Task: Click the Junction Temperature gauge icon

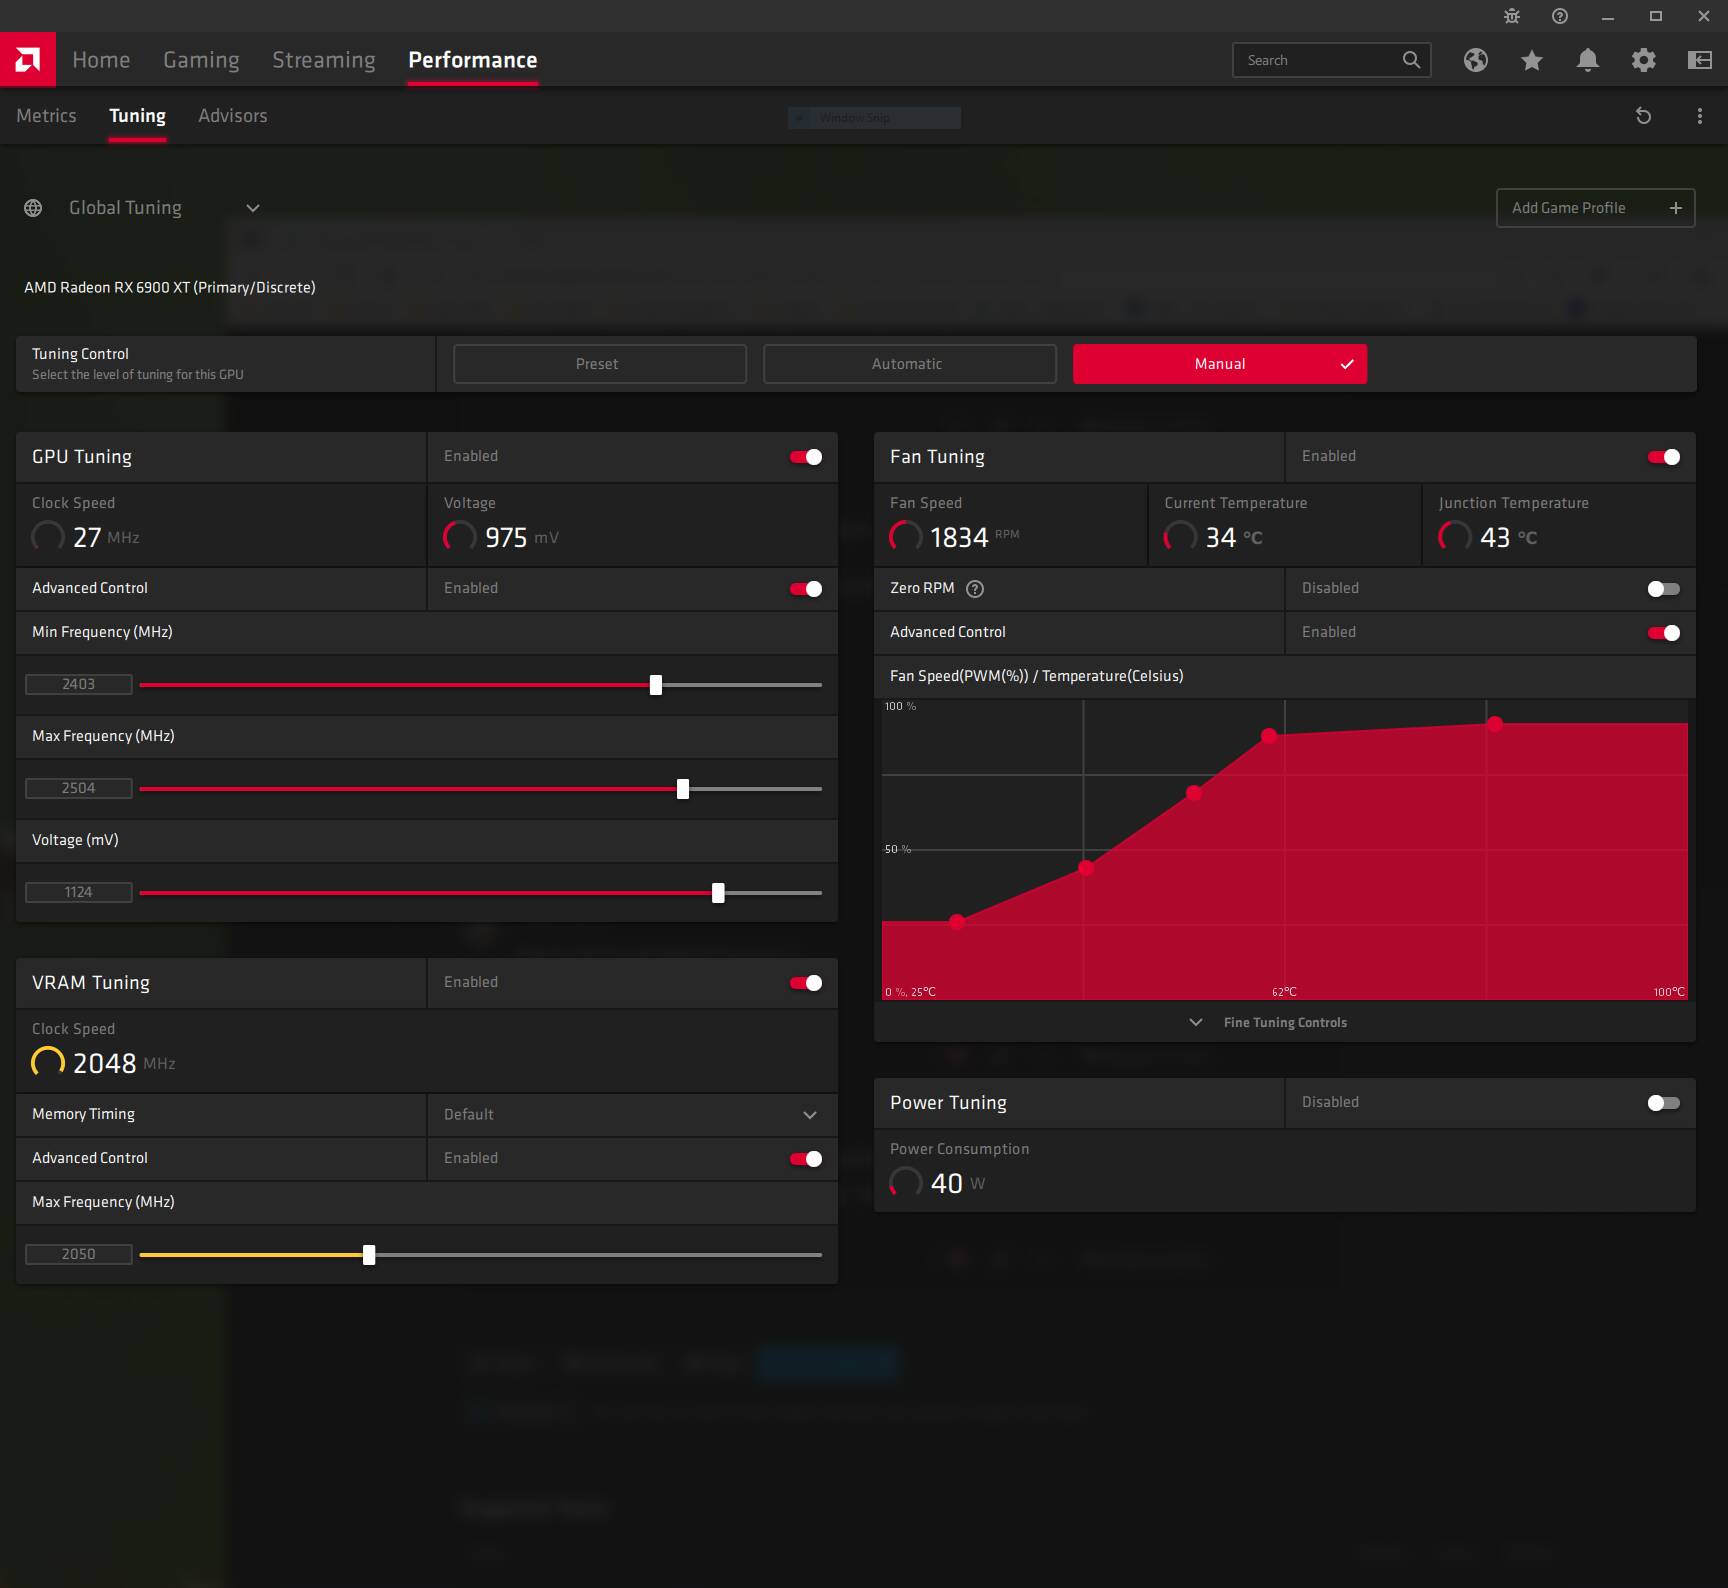Action: 1454,536
